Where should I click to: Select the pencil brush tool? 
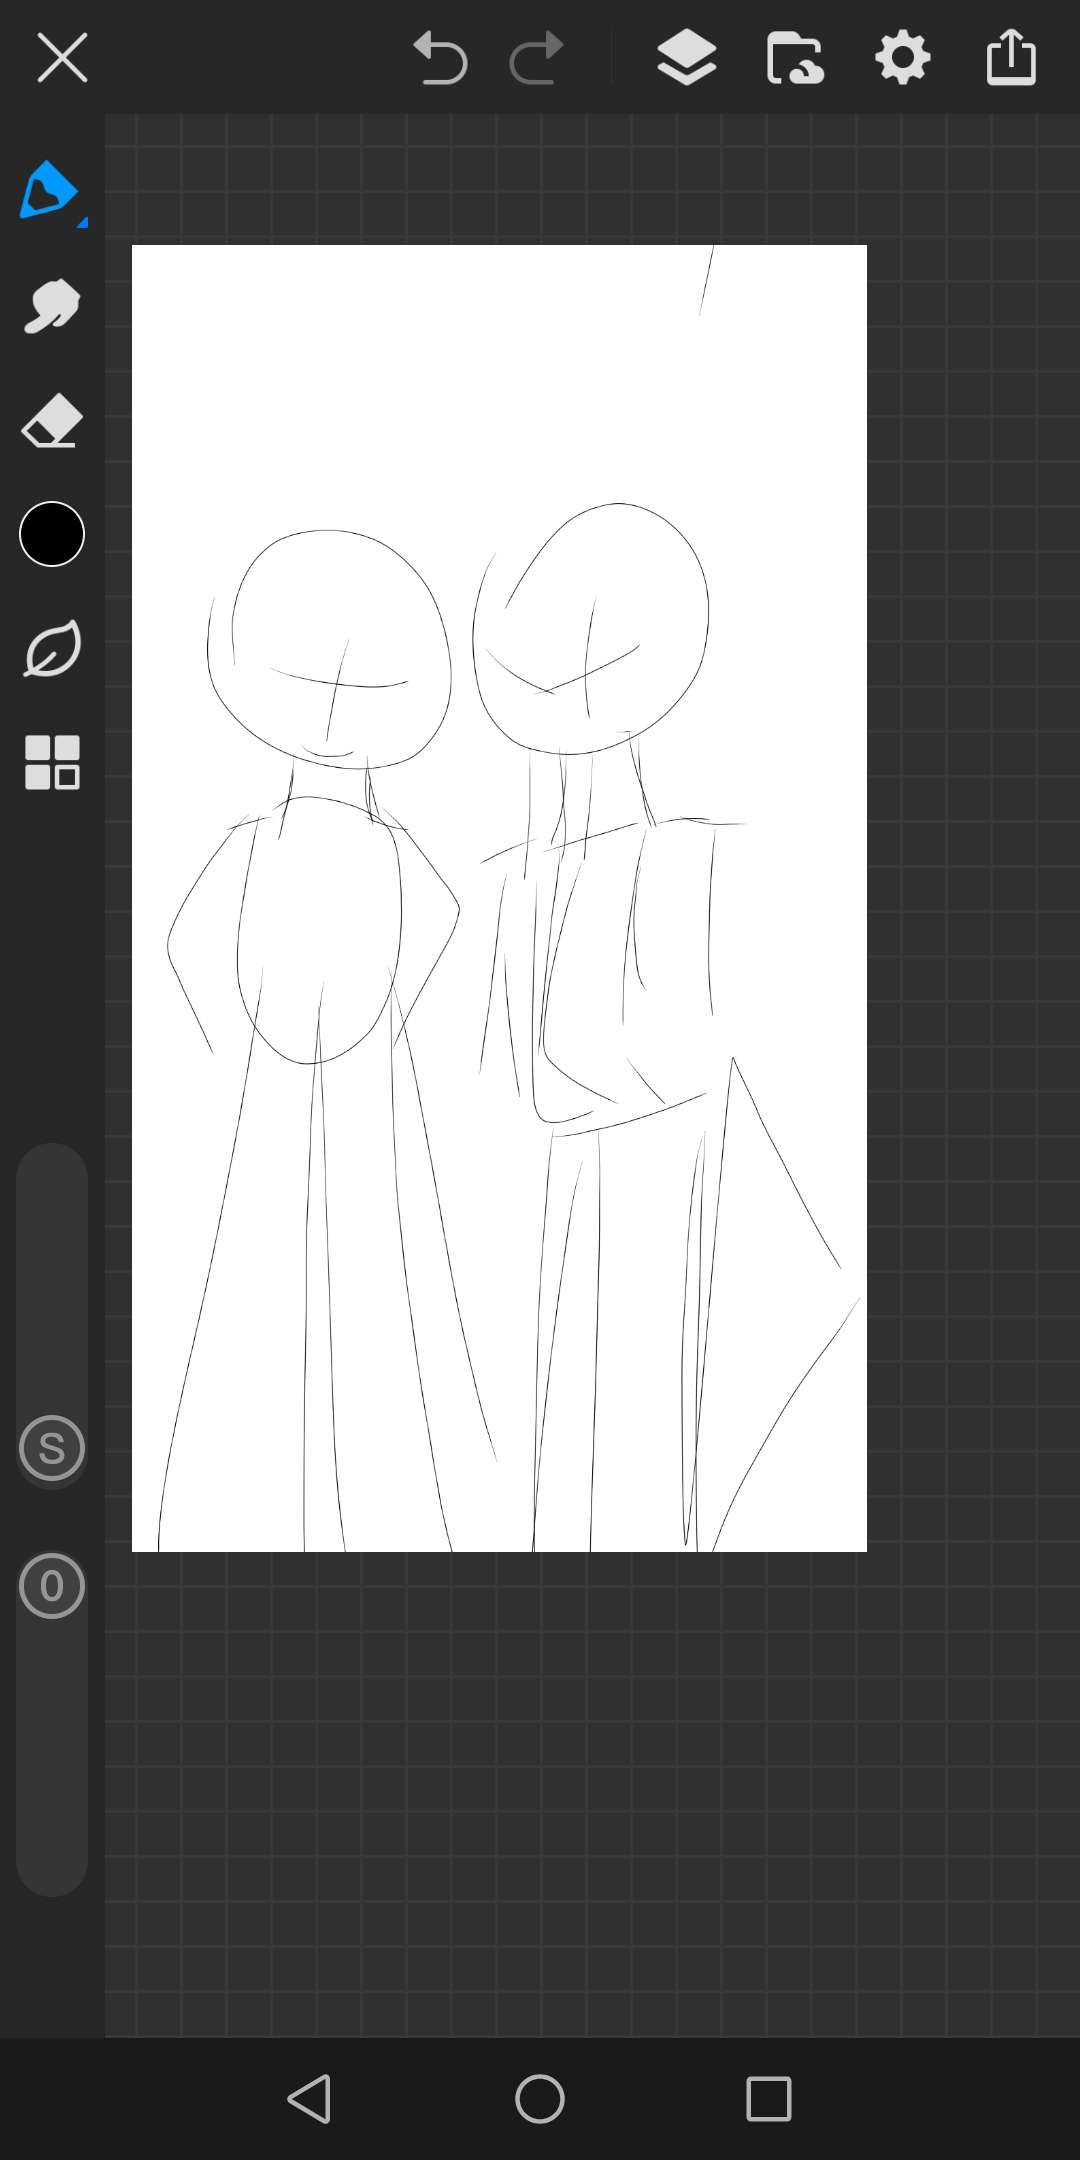48,189
